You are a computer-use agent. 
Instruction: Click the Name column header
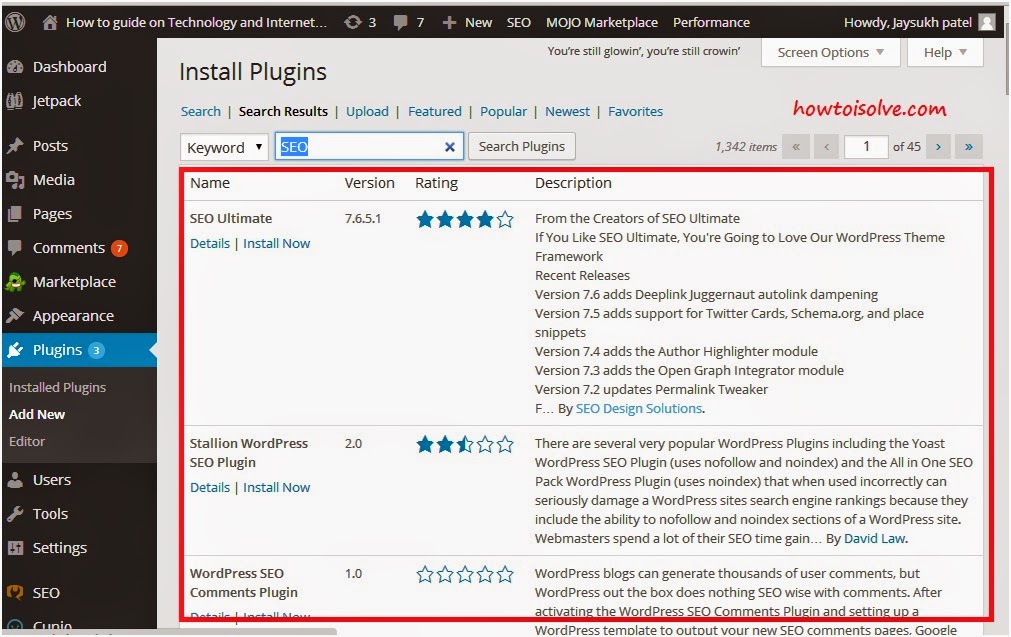210,183
